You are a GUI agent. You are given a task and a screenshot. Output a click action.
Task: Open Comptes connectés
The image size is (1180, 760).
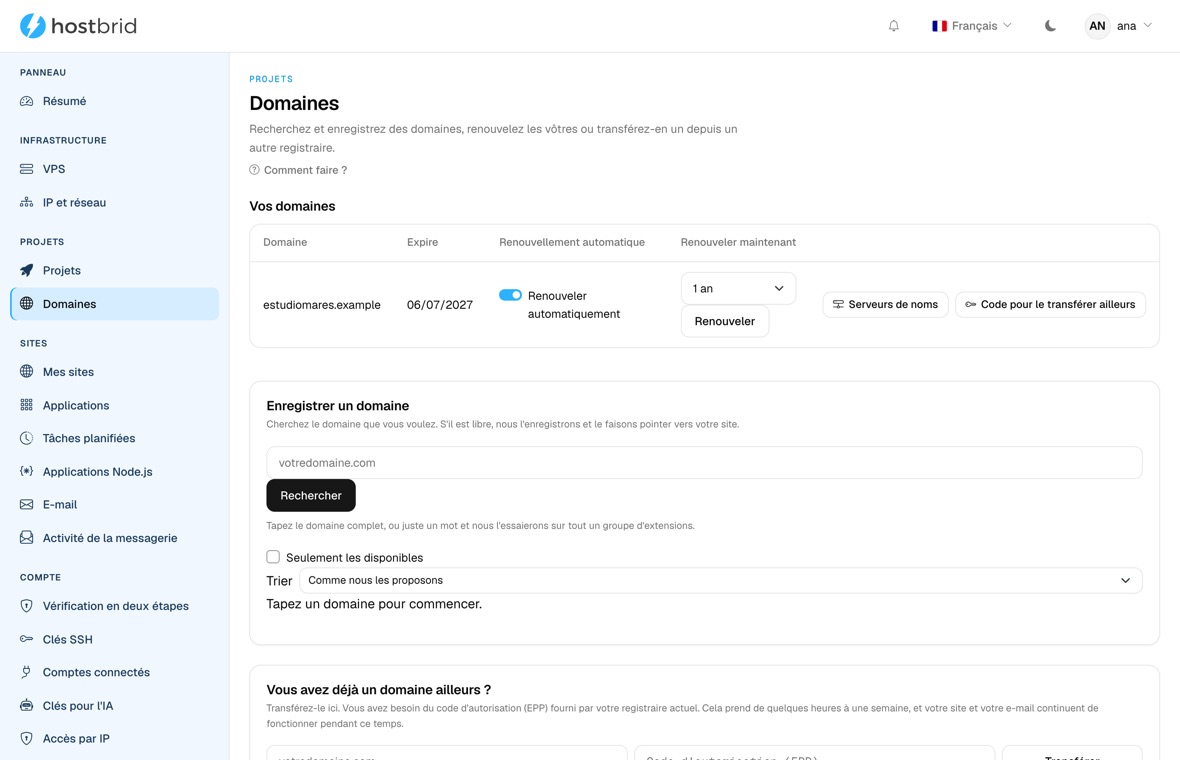point(114,672)
